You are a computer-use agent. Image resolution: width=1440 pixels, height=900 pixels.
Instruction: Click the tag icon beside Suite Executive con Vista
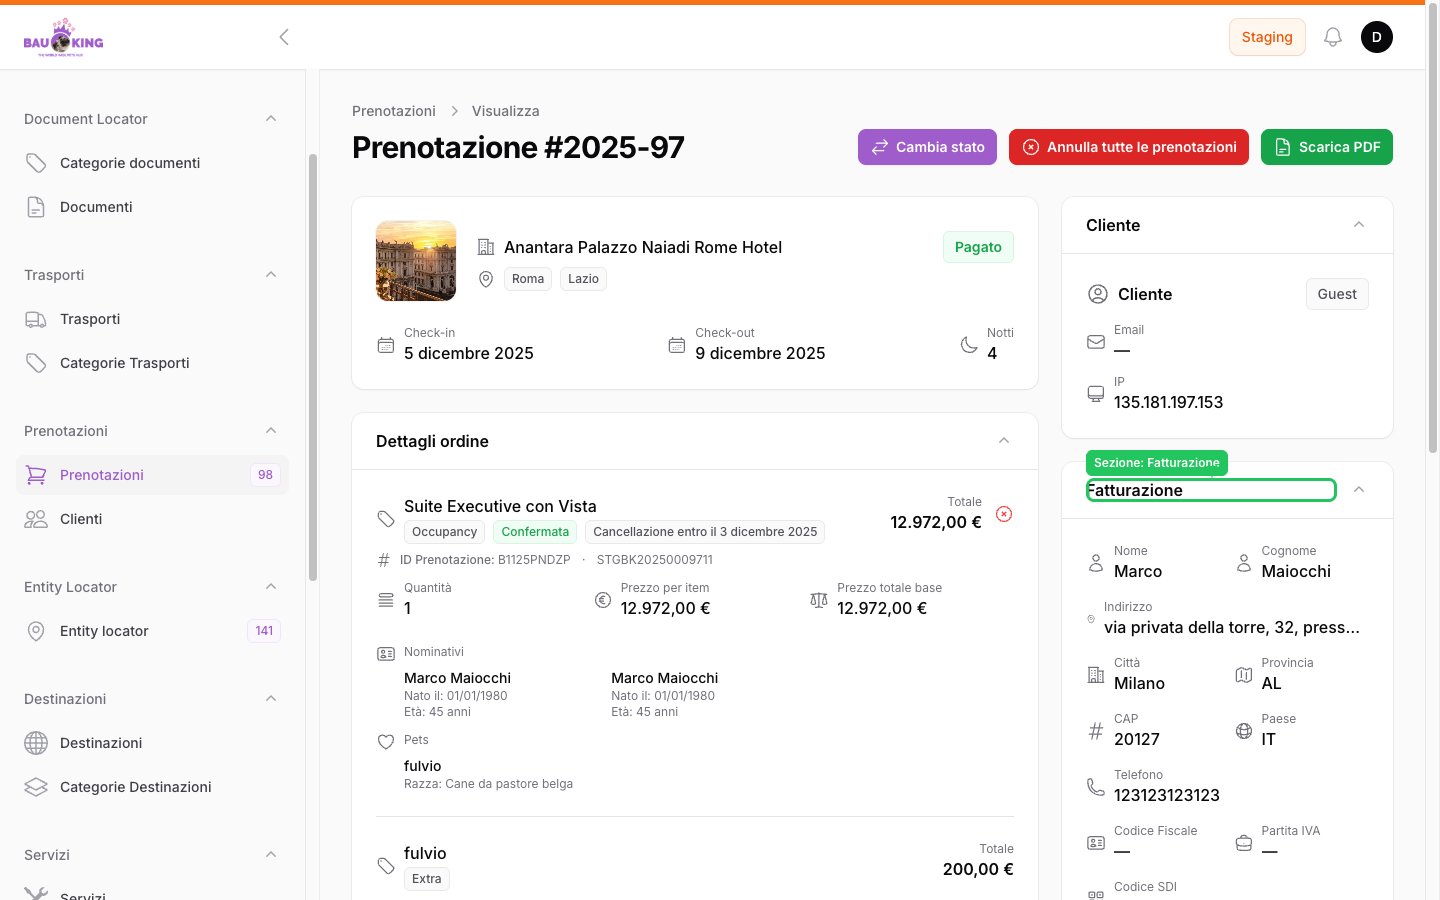(386, 519)
